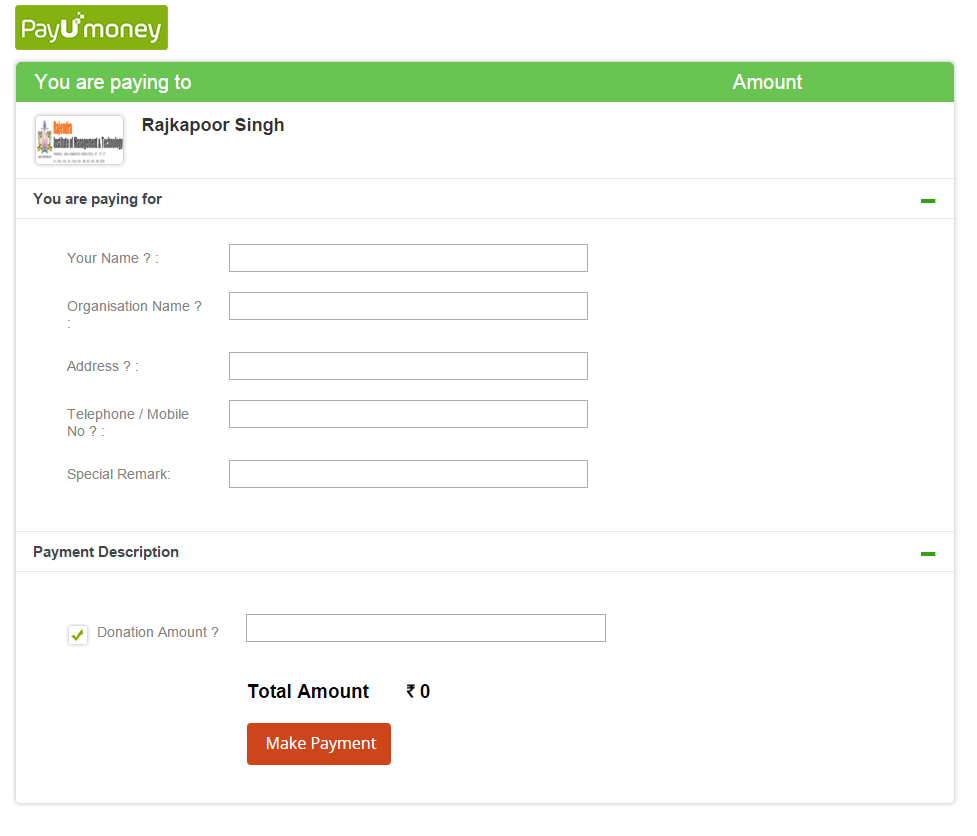The width and height of the screenshot is (977, 836).
Task: Click the ₹ 0 amount value
Action: [416, 691]
